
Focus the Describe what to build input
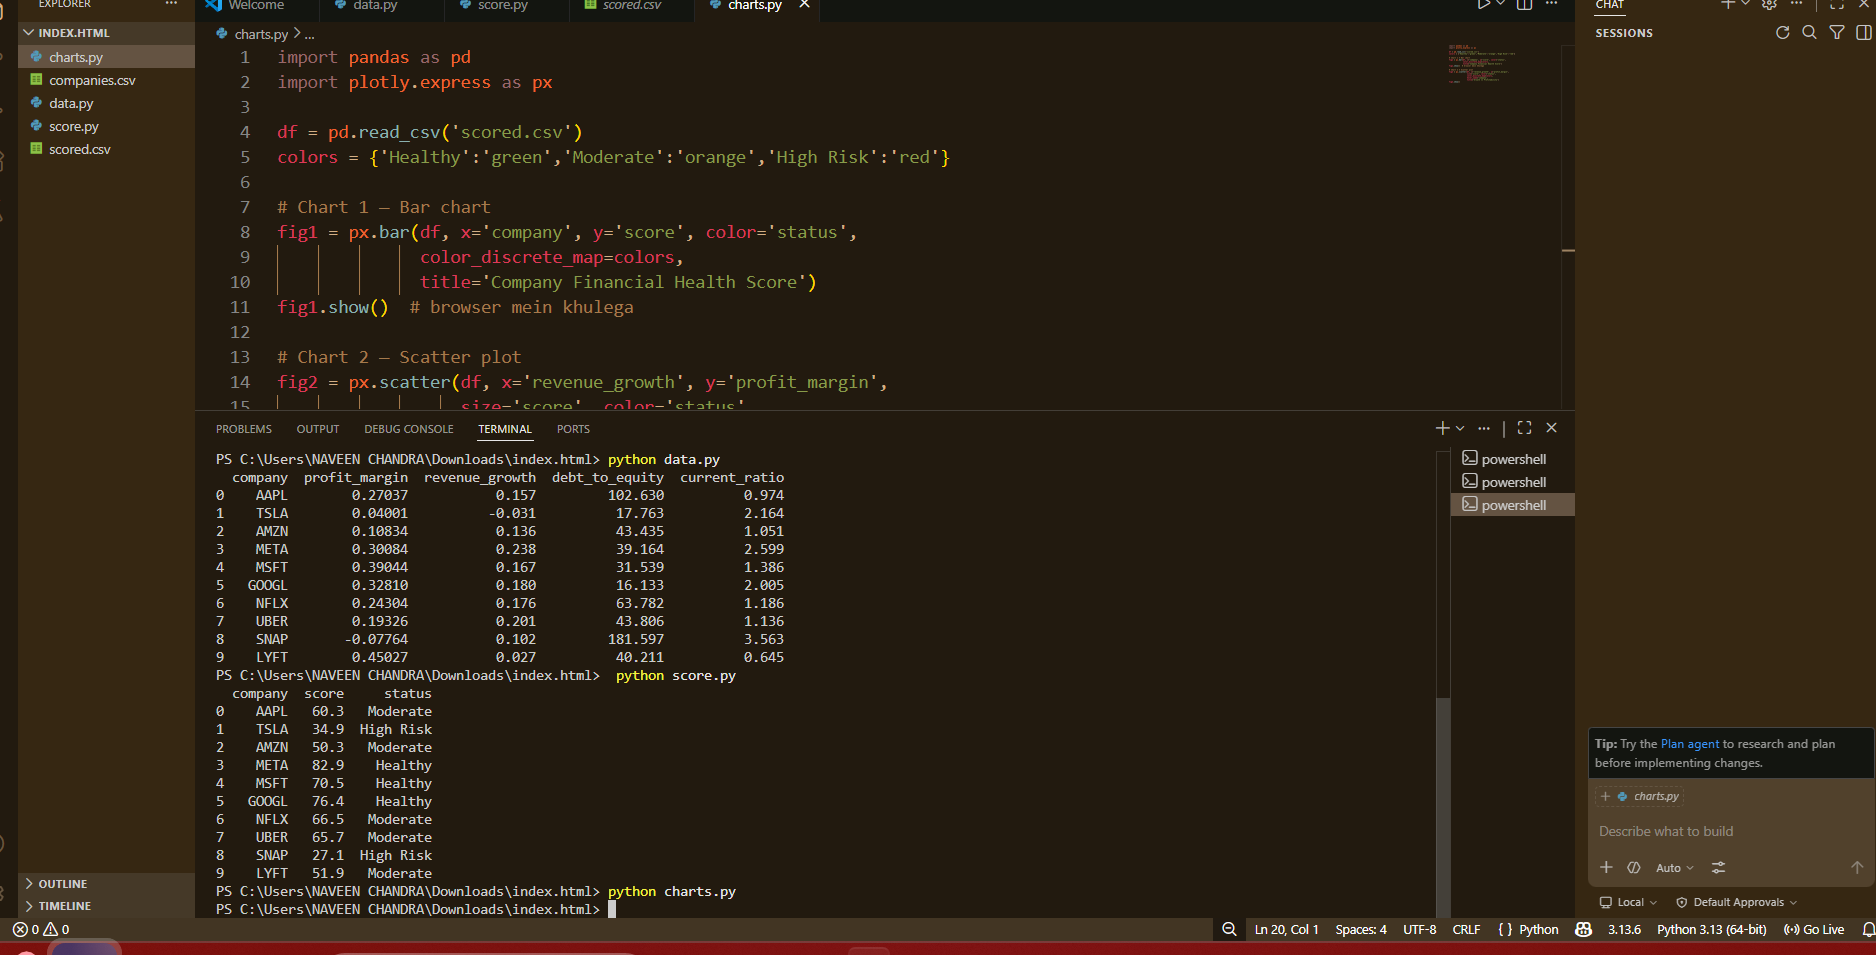pos(1730,831)
